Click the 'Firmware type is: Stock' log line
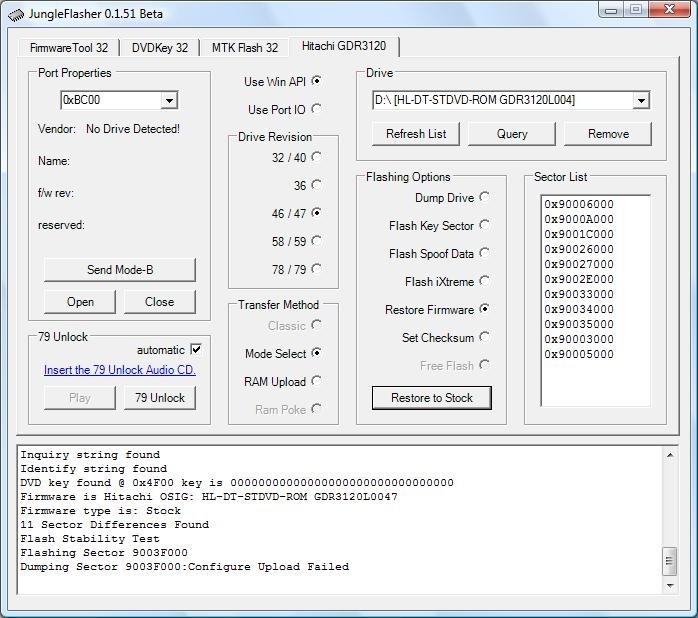 pos(101,511)
